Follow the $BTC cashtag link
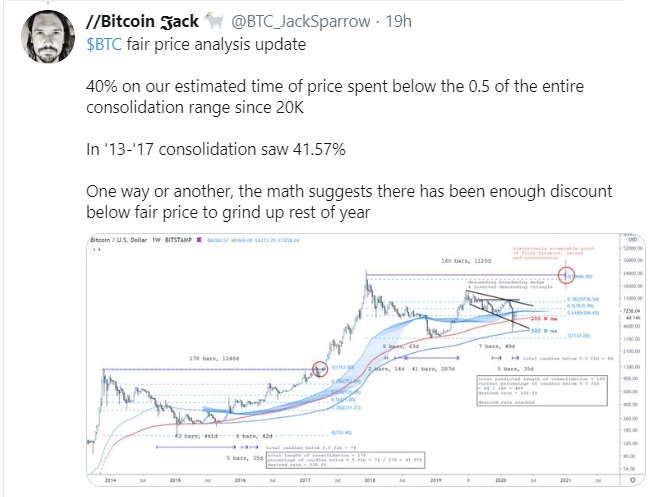This screenshot has height=497, width=655. 104,45
